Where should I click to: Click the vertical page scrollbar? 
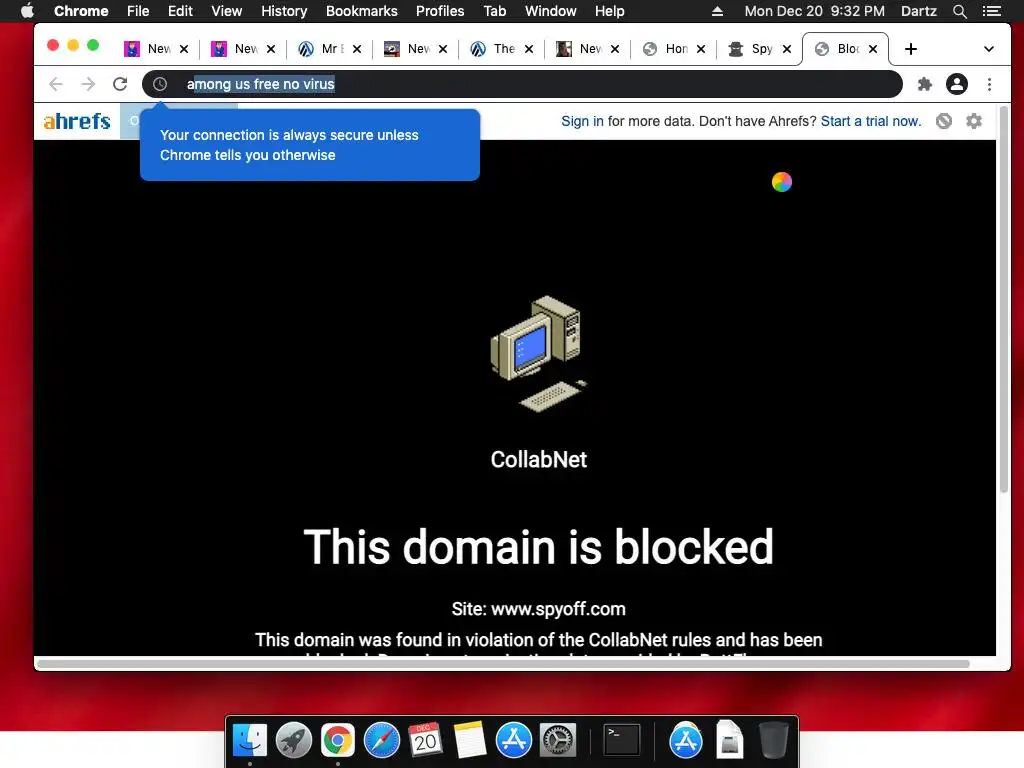pos(1004,300)
